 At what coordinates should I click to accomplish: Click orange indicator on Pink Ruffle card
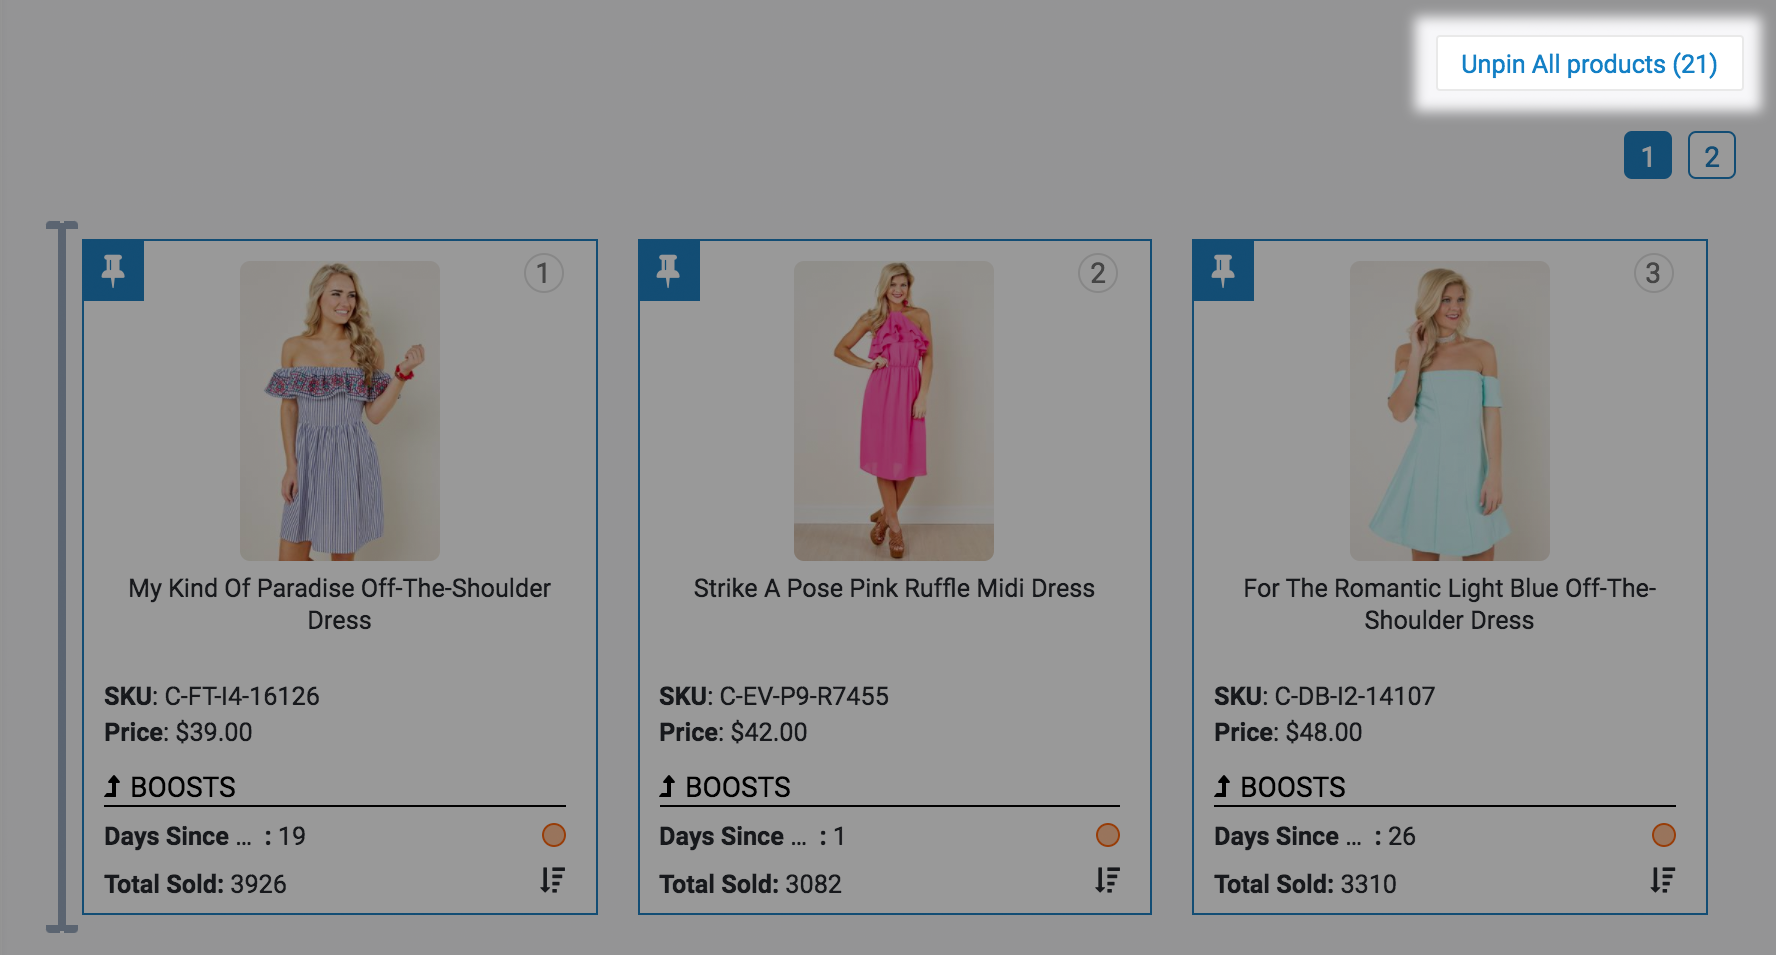pyautogui.click(x=1108, y=835)
